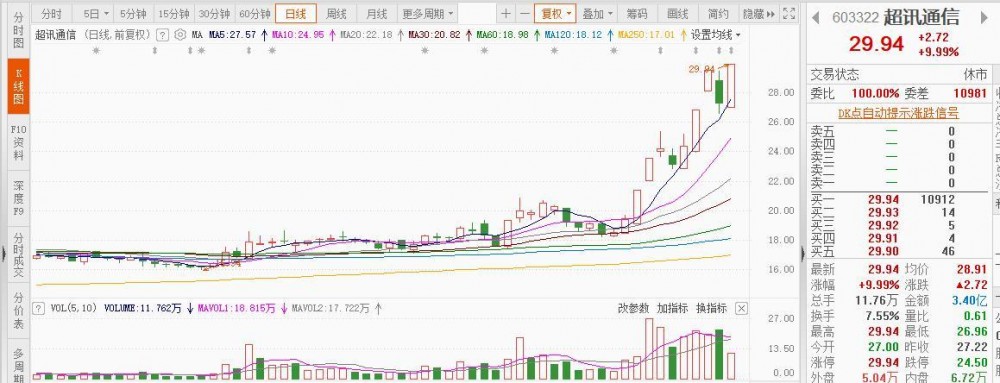Switch chart to 60分钟 period
1000x383 pixels.
click(254, 13)
